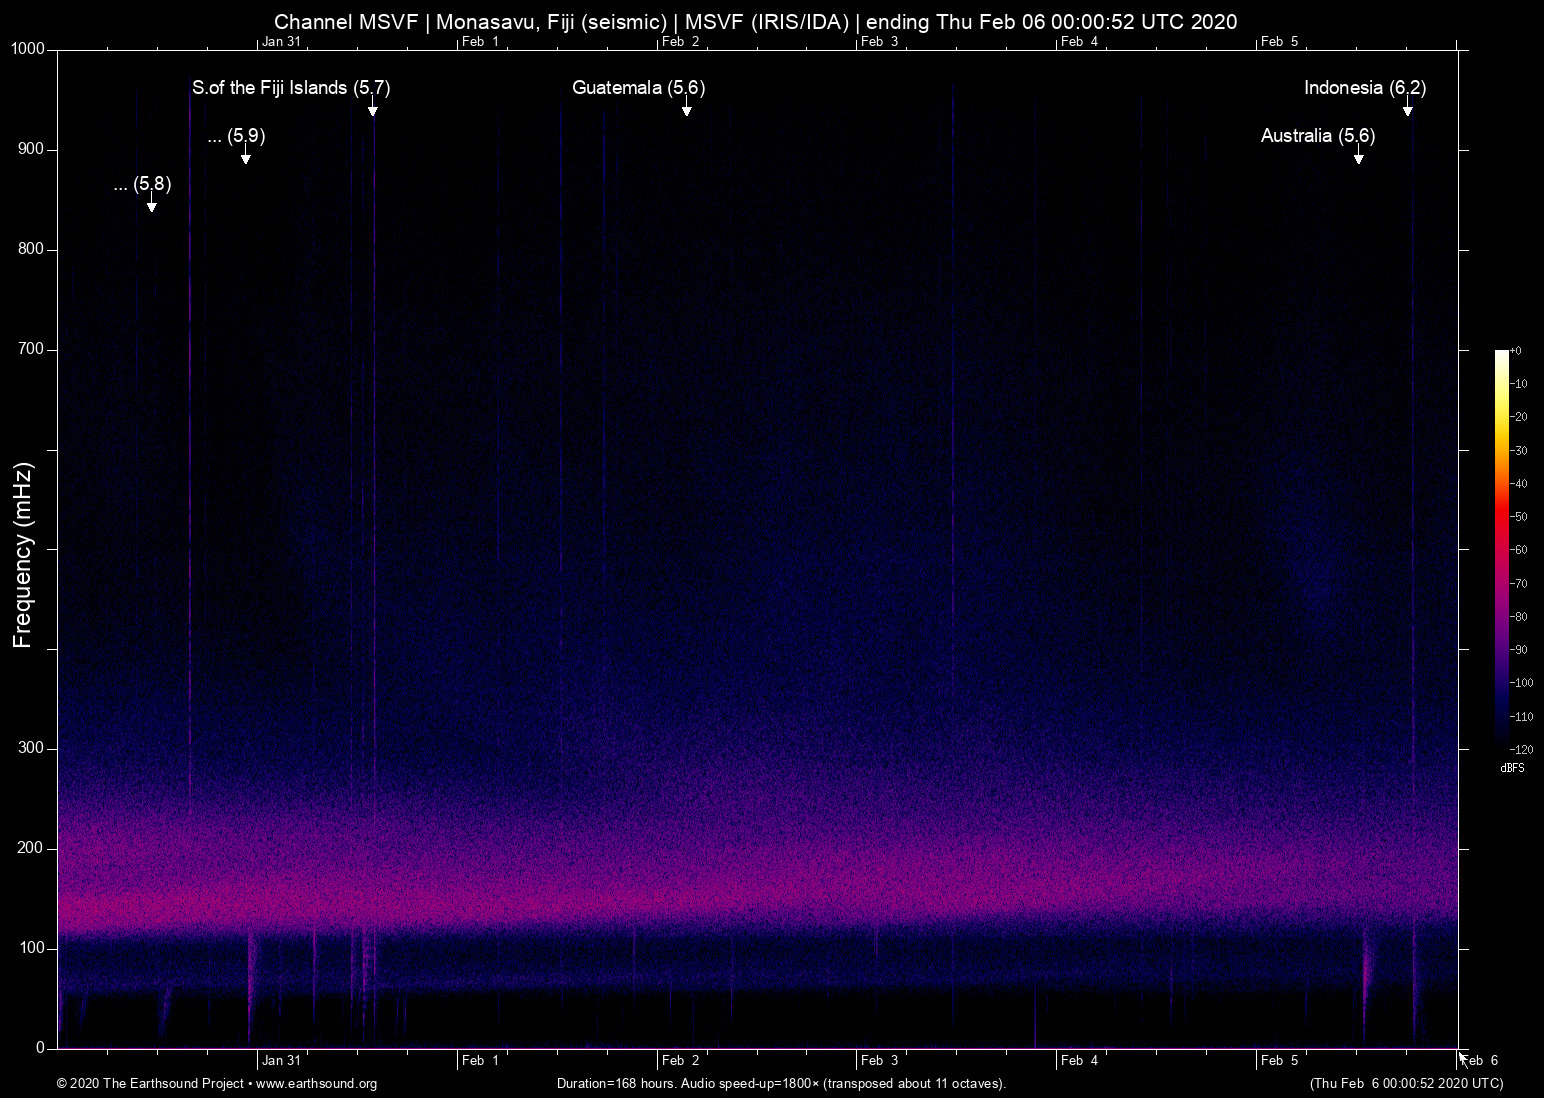Click the '200' frequency axis tick label

tap(32, 849)
